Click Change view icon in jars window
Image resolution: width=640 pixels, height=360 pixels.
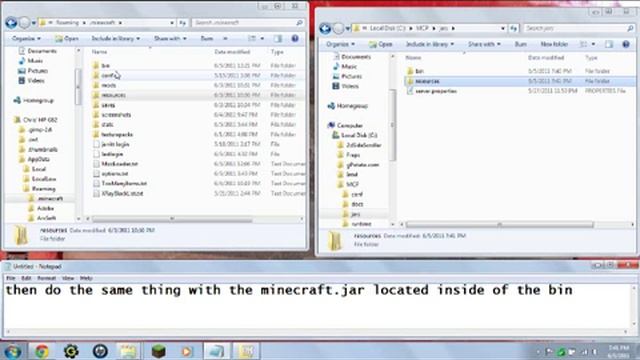pyautogui.click(x=583, y=44)
